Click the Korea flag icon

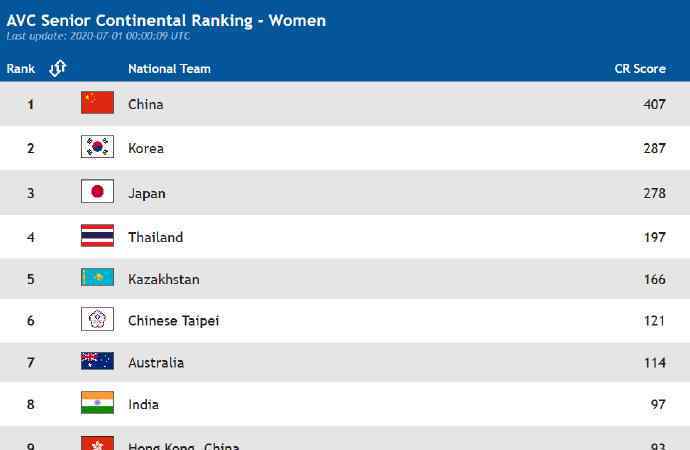pyautogui.click(x=97, y=146)
